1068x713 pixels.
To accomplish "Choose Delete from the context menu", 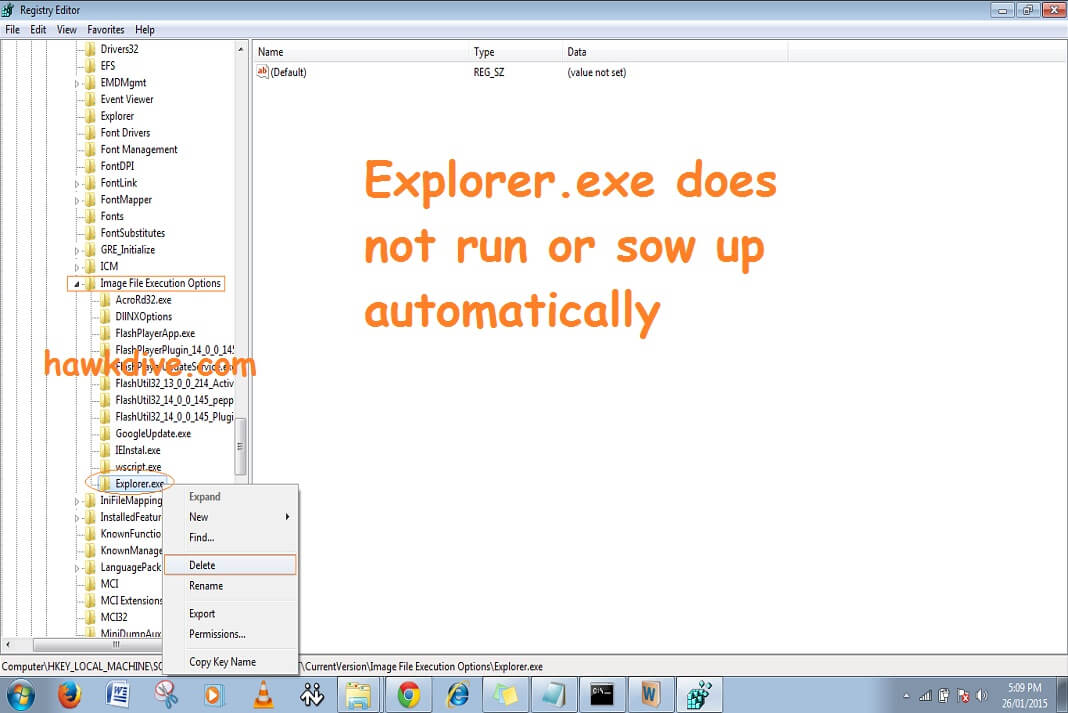I will coord(230,565).
